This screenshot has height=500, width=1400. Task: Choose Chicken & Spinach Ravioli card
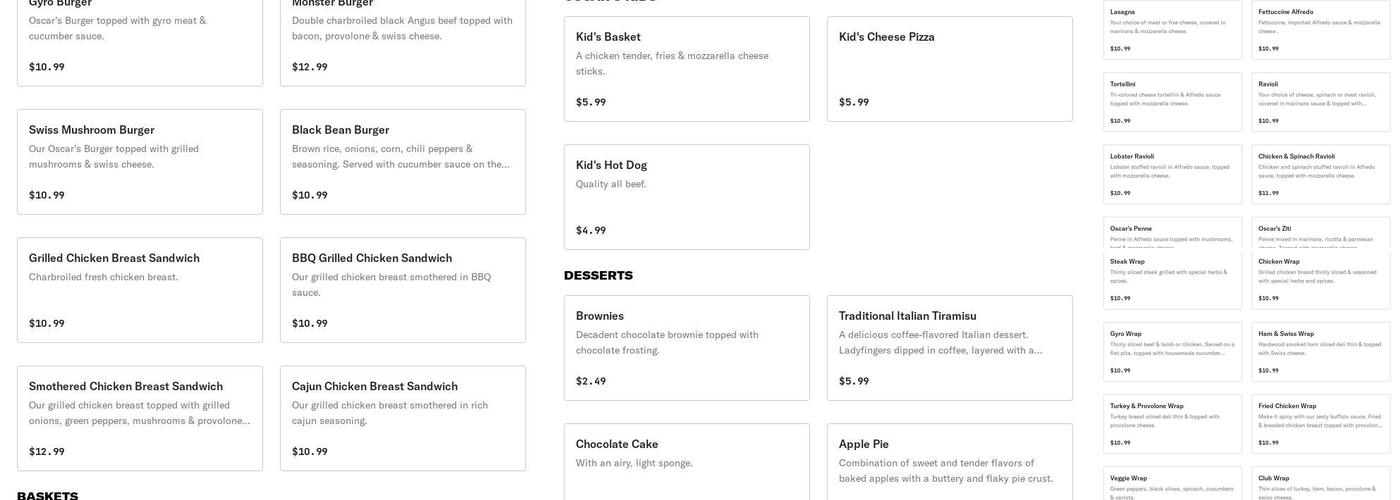coord(1321,174)
